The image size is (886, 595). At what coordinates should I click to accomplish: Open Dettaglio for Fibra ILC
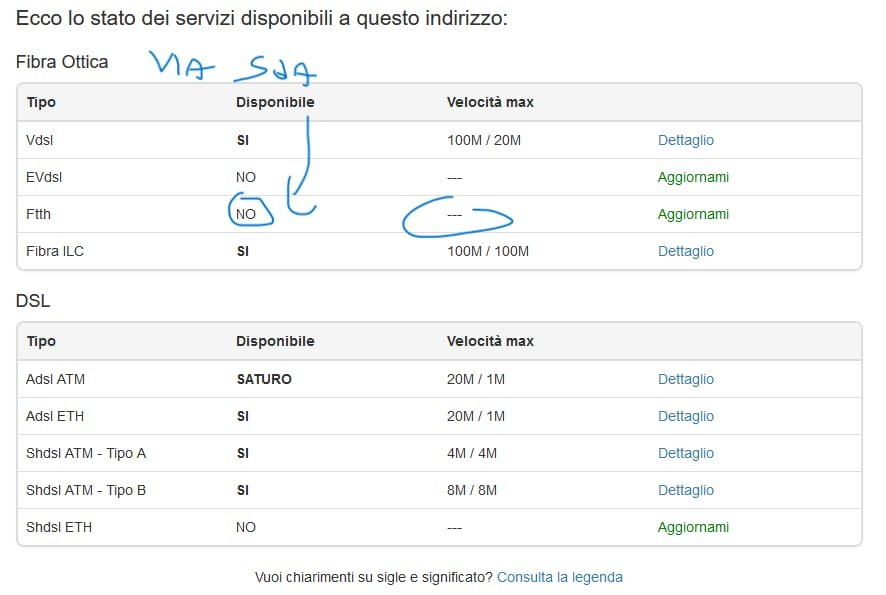(685, 251)
